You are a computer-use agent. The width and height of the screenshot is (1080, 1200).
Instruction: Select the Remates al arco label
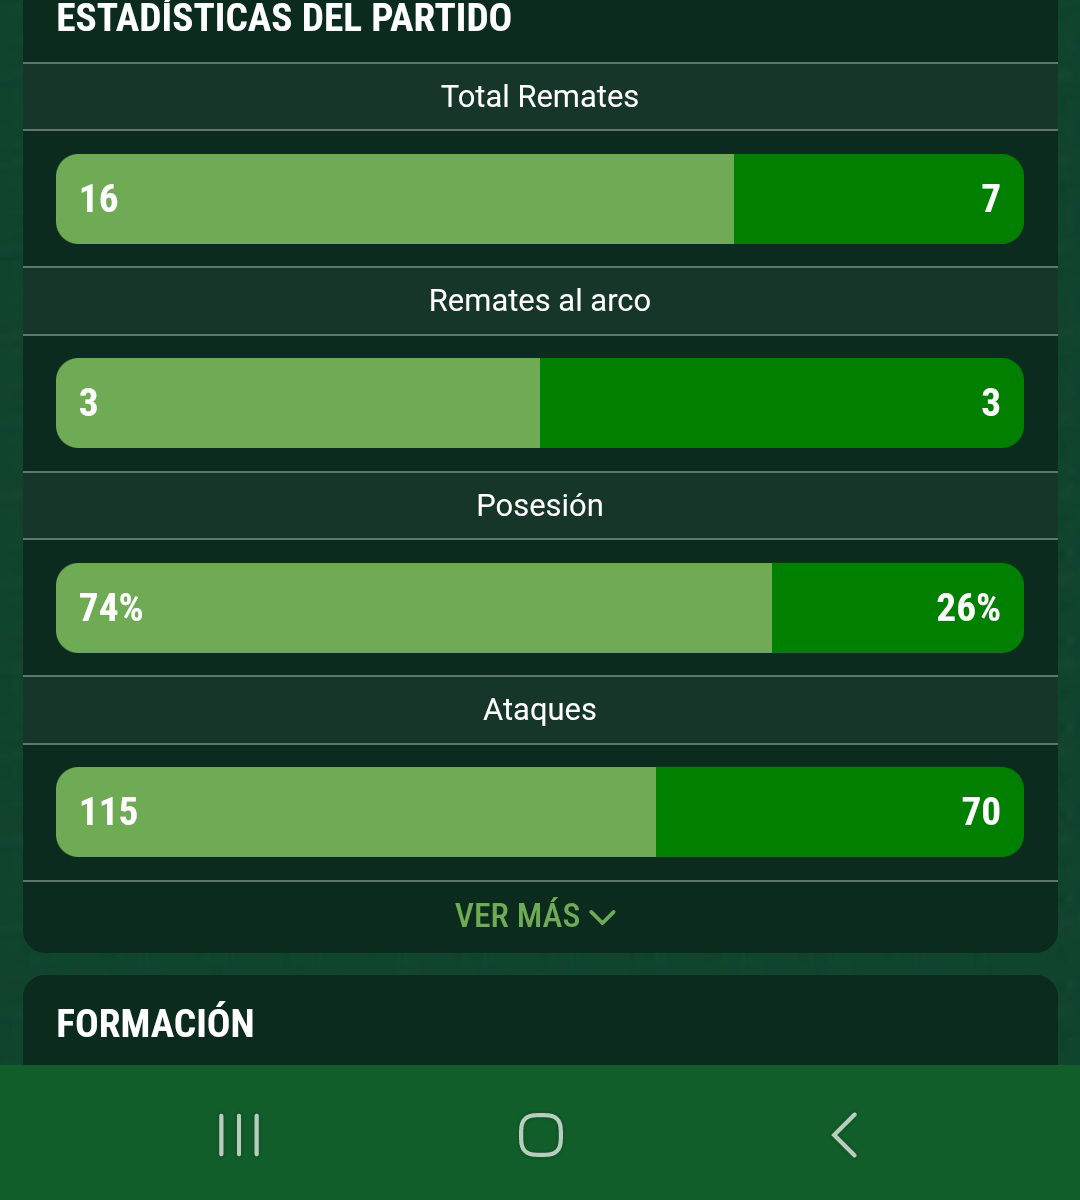click(540, 300)
